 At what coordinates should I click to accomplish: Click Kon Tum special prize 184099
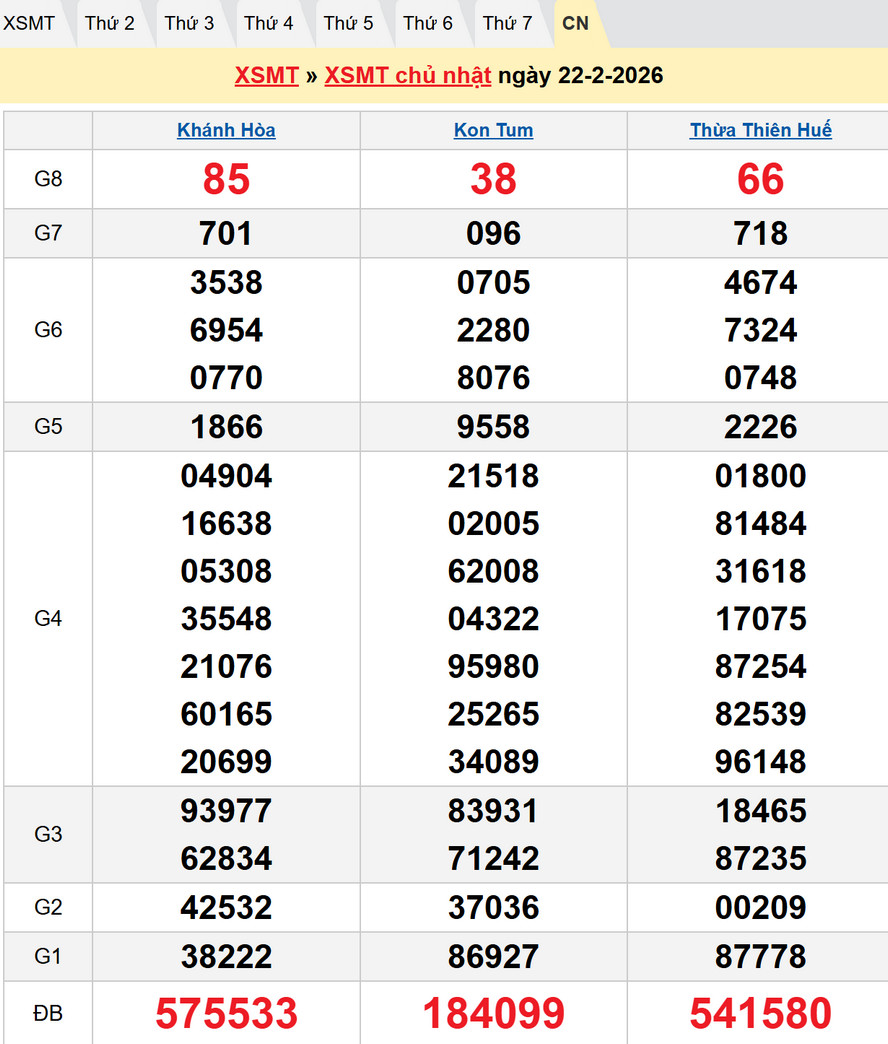(493, 1013)
